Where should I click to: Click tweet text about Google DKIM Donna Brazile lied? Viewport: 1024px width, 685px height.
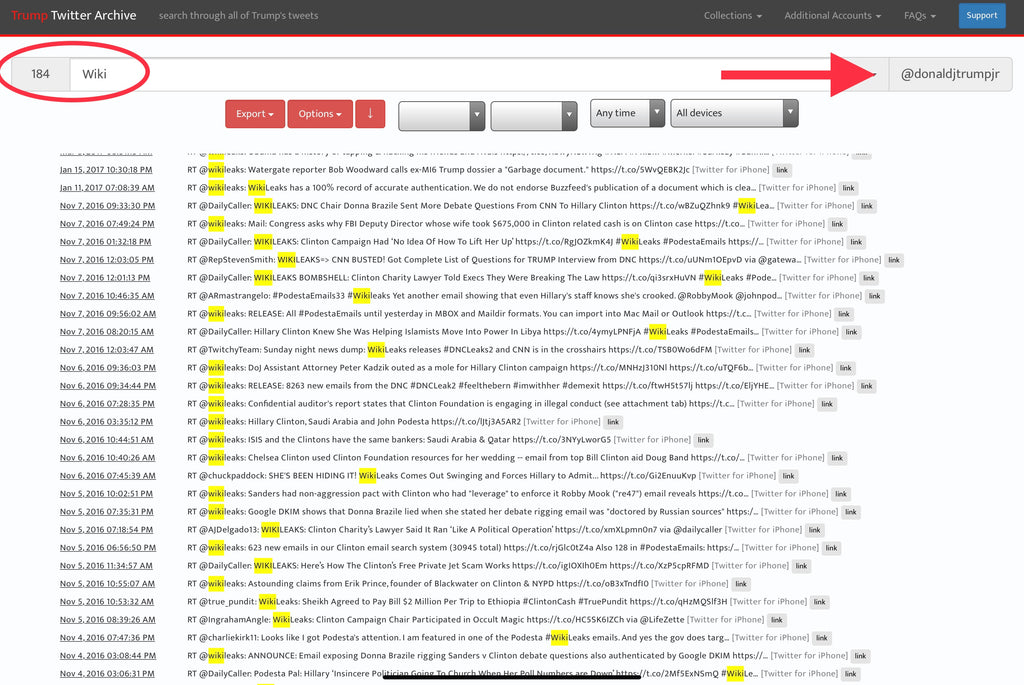pyautogui.click(x=473, y=512)
